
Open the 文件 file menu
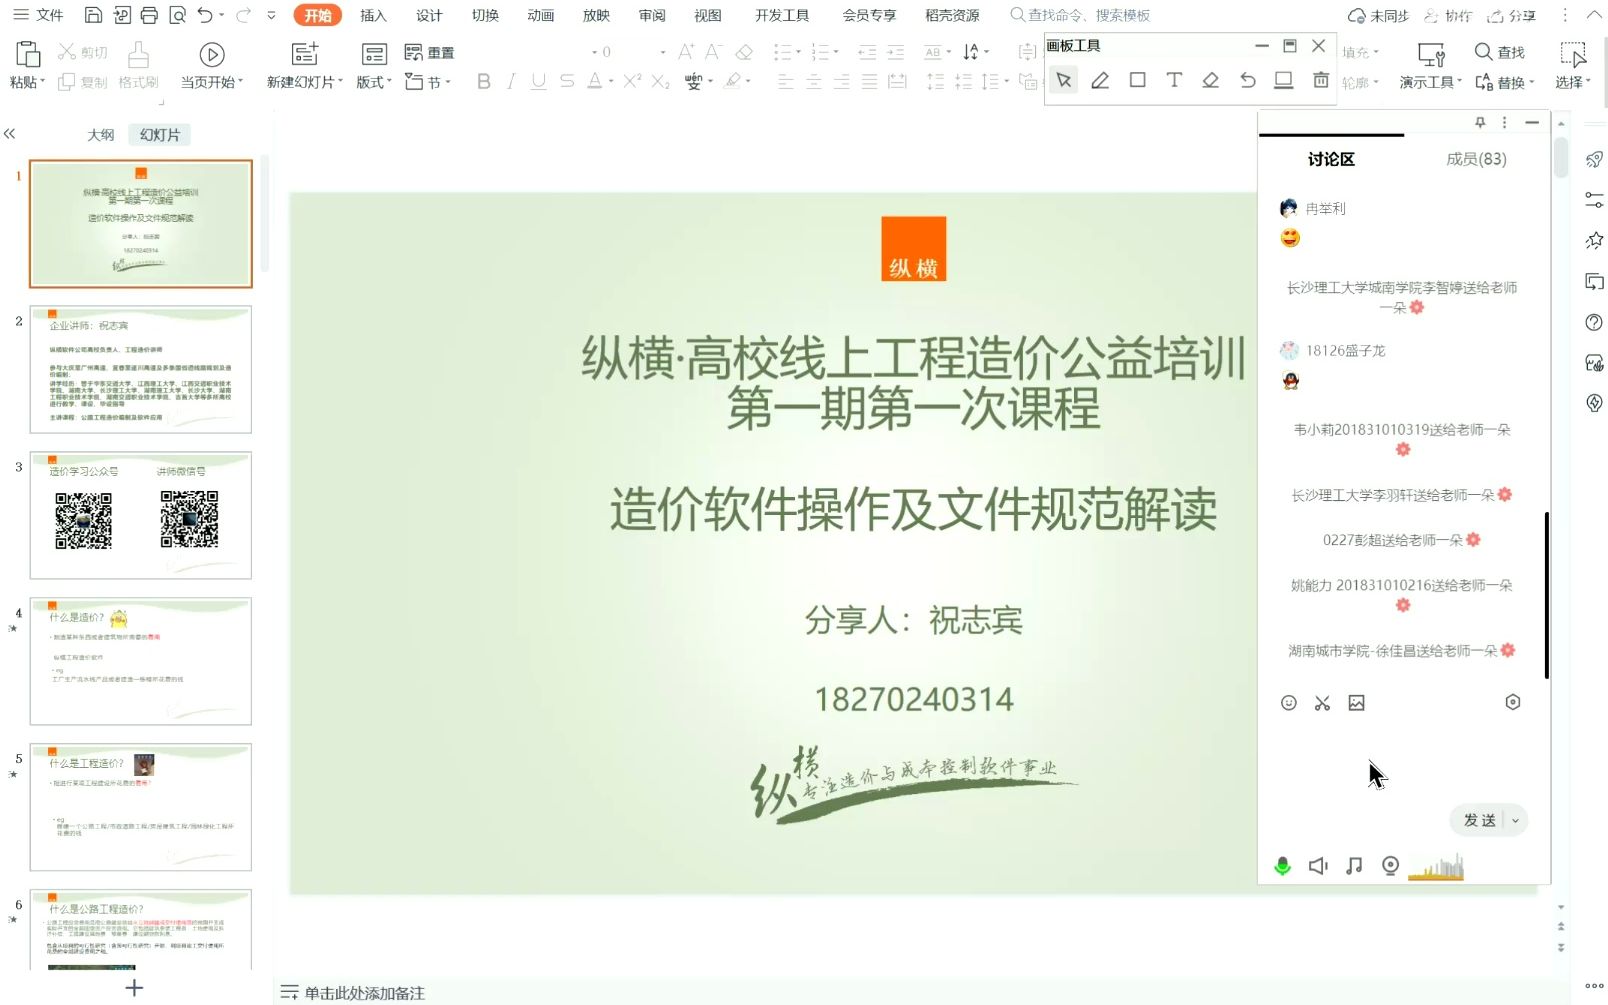[38, 15]
